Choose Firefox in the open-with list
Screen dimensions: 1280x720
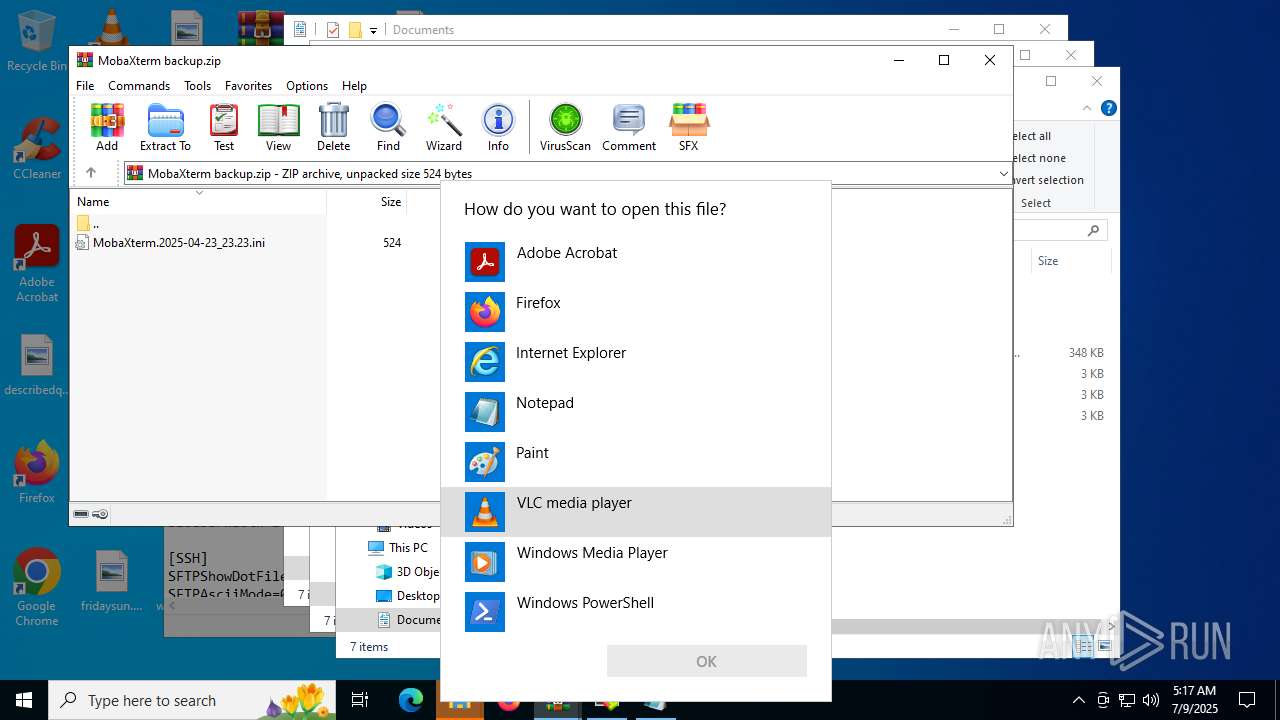click(636, 312)
